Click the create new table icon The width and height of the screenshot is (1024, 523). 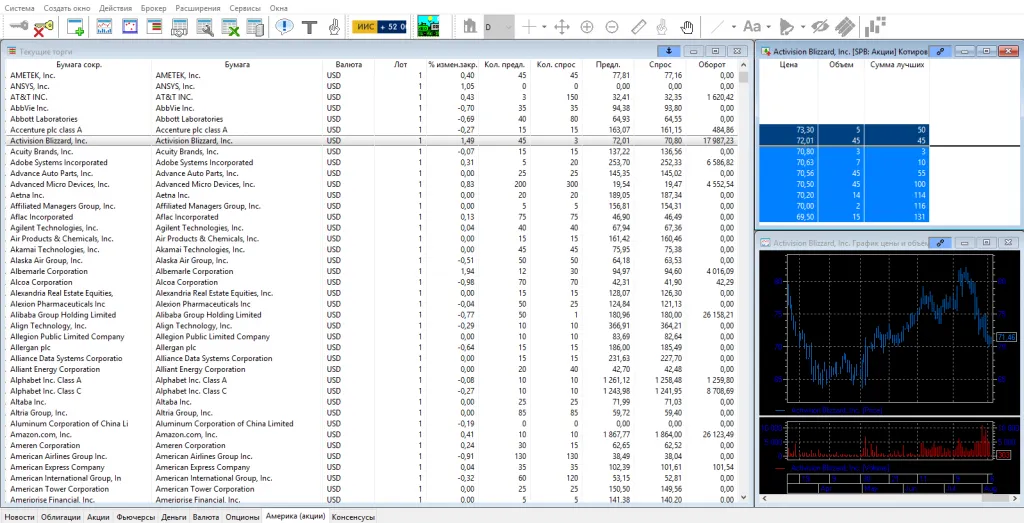(75, 27)
